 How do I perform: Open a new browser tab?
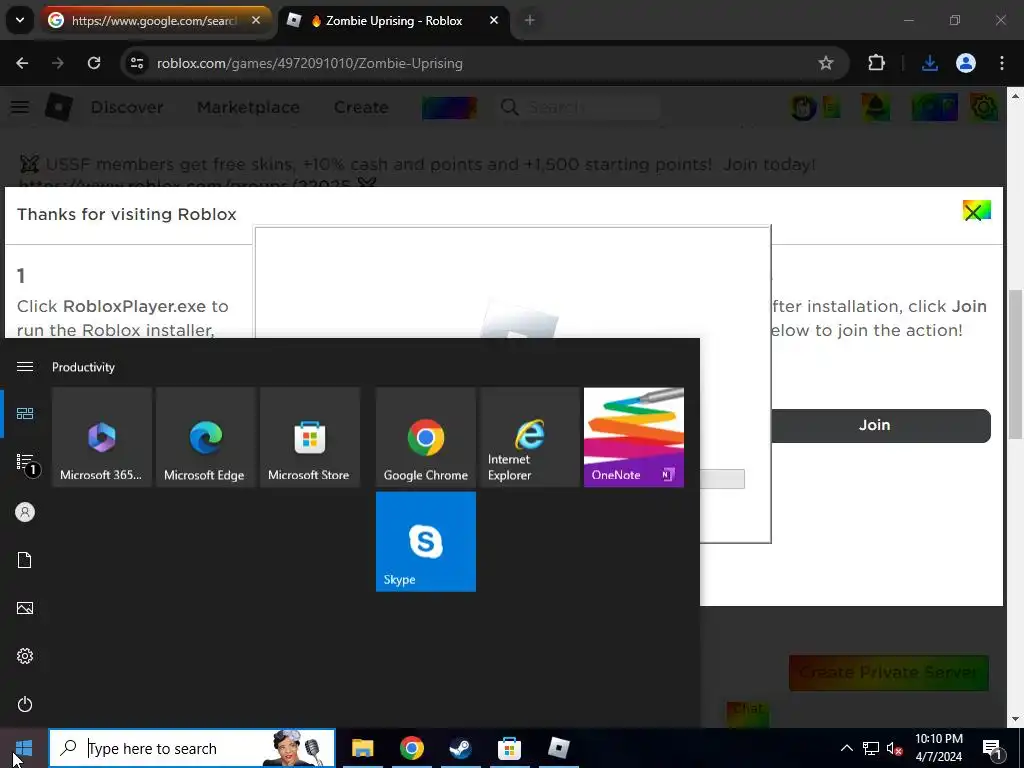point(530,21)
